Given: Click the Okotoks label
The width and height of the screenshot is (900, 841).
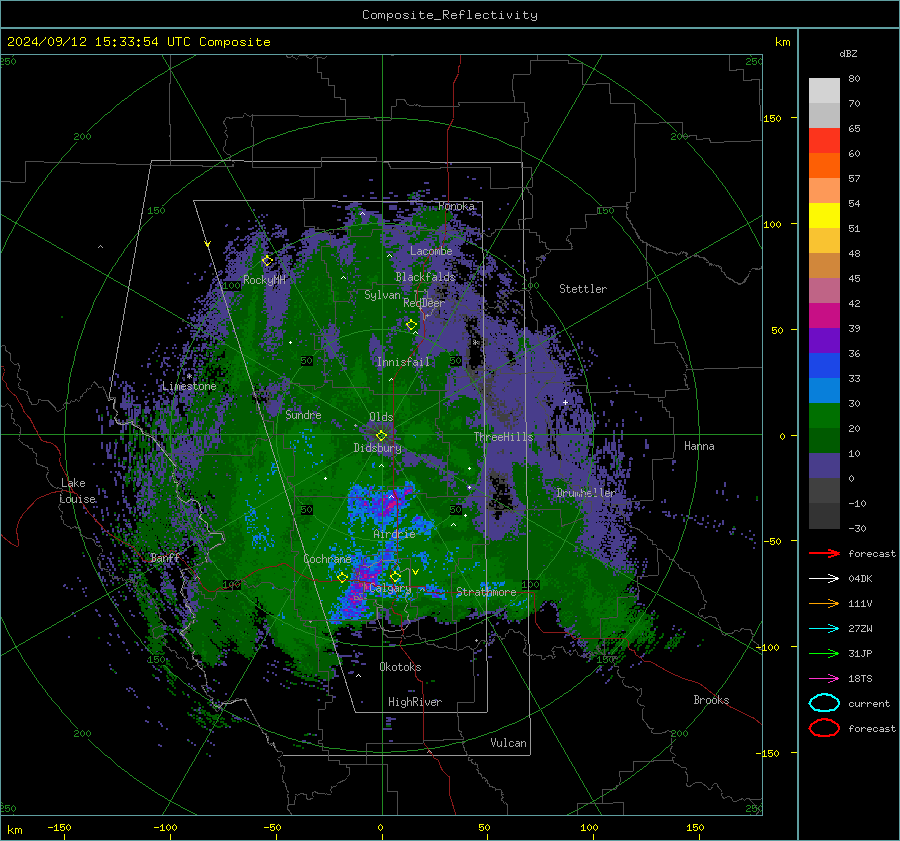Looking at the screenshot, I should [400, 666].
